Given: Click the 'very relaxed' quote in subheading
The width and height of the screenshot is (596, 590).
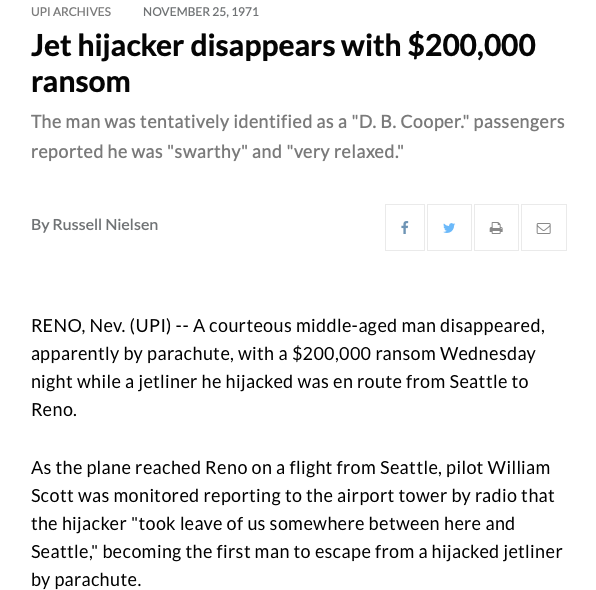Looking at the screenshot, I should 345,152.
